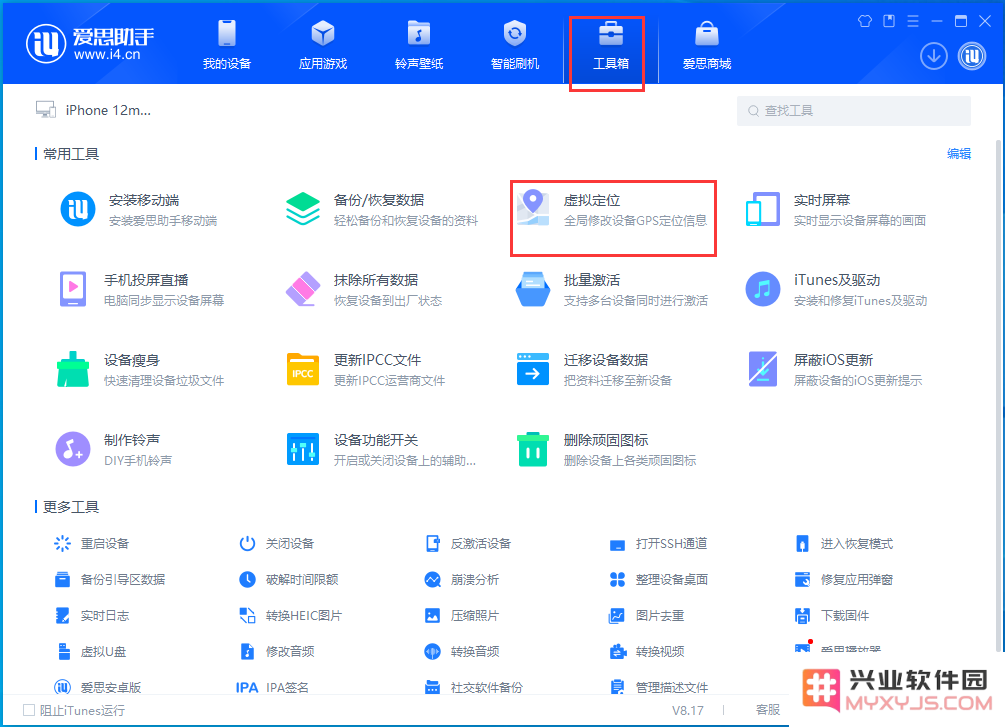This screenshot has width=1005, height=727.
Task: Open the 爱思商城 tab
Action: click(707, 45)
